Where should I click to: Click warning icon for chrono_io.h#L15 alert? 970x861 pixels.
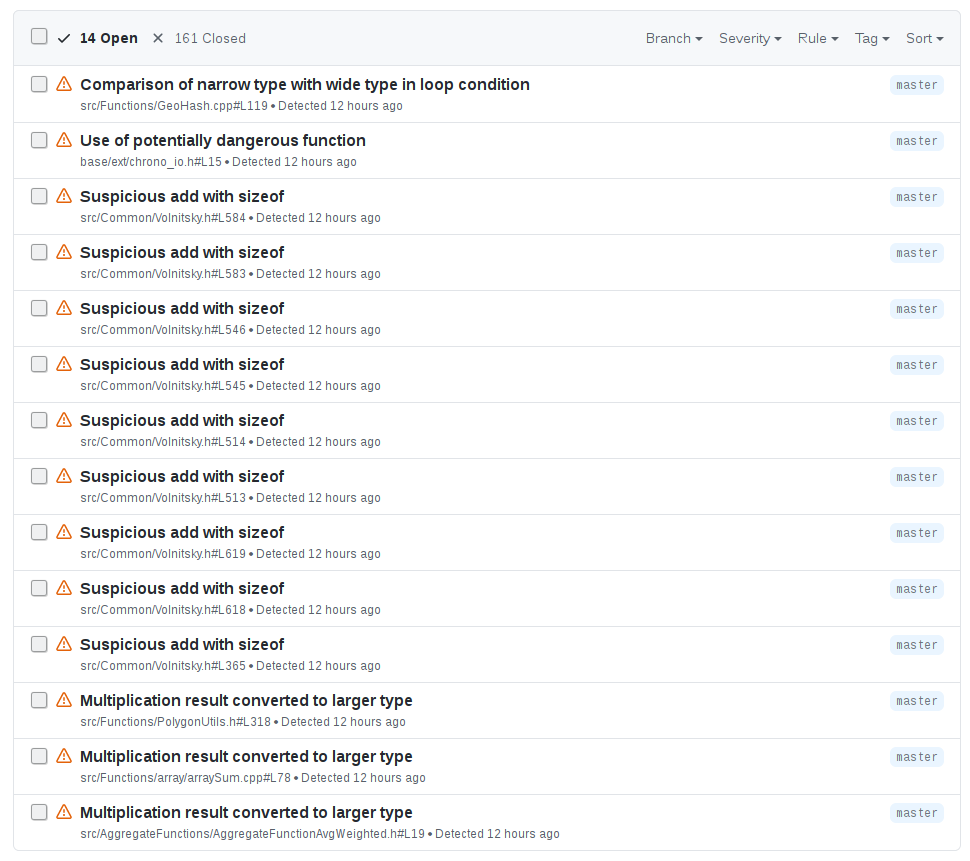(x=64, y=140)
